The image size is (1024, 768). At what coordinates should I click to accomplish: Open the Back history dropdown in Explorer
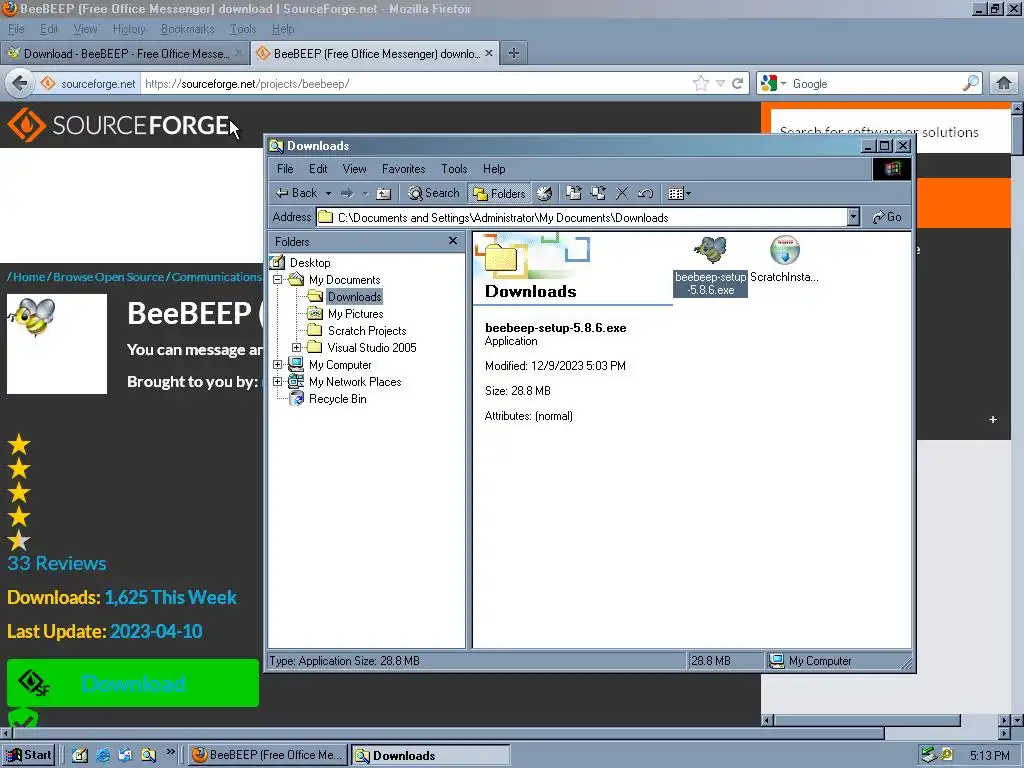[x=328, y=193]
